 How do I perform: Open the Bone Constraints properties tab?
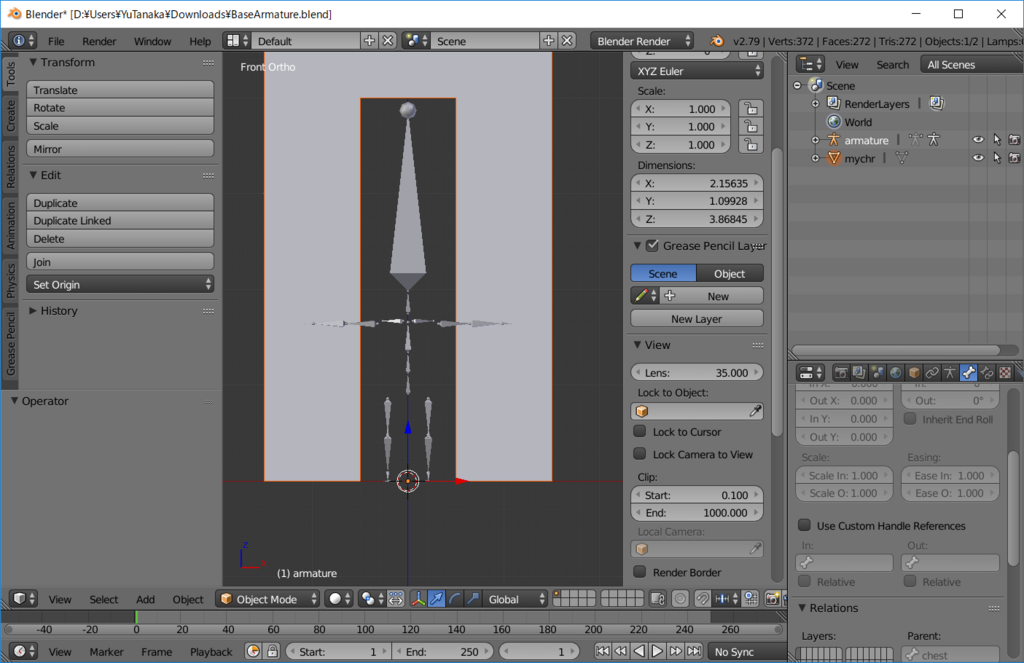(987, 373)
